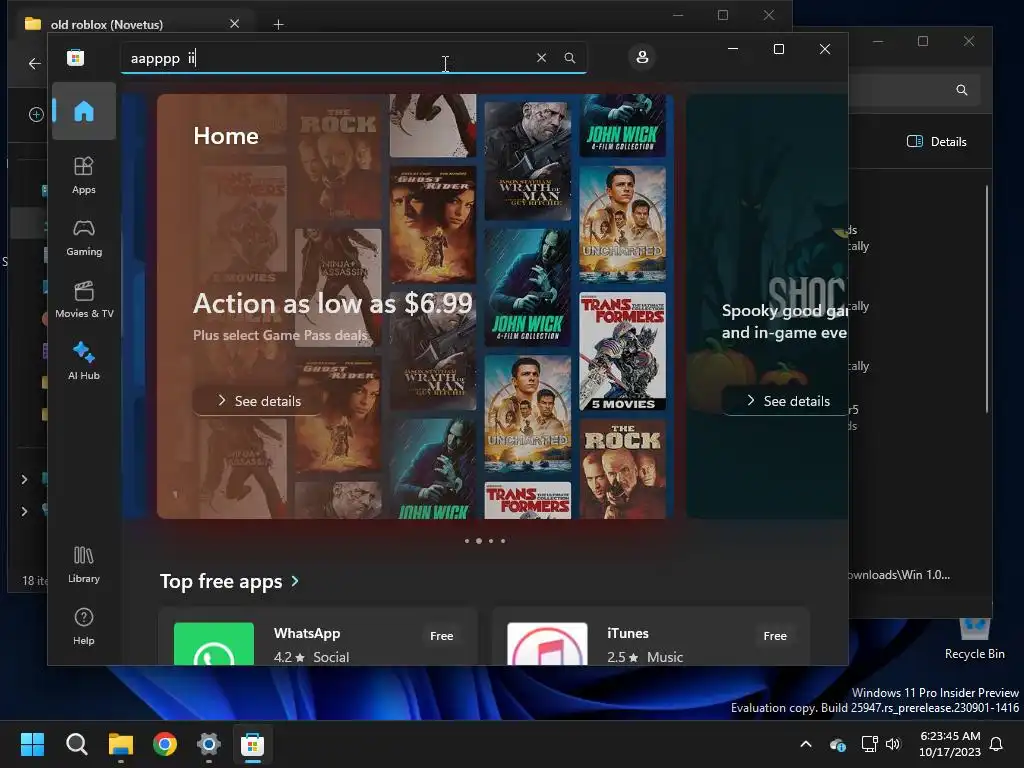This screenshot has width=1024, height=768.
Task: Open the AI Hub section
Action: coord(84,362)
